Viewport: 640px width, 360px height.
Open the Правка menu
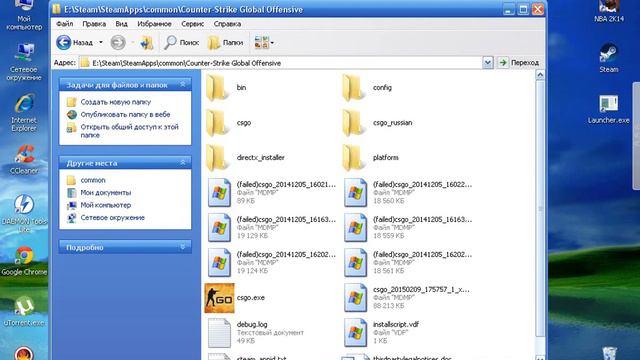pyautogui.click(x=94, y=24)
